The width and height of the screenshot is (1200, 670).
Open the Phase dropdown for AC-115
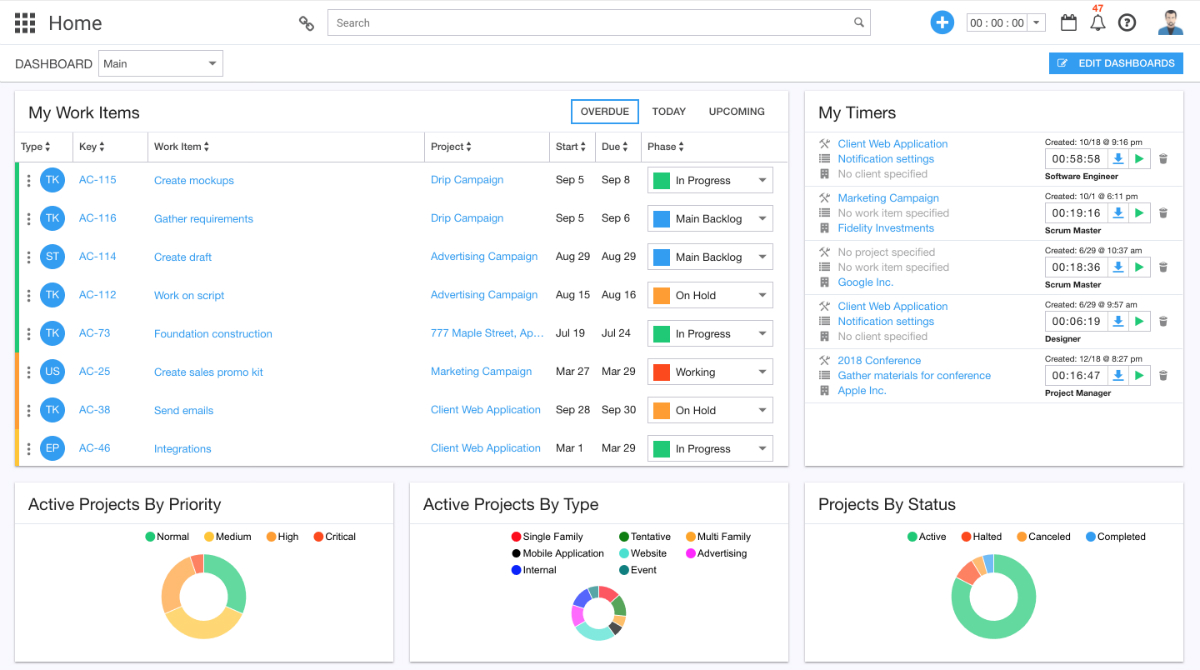(710, 180)
